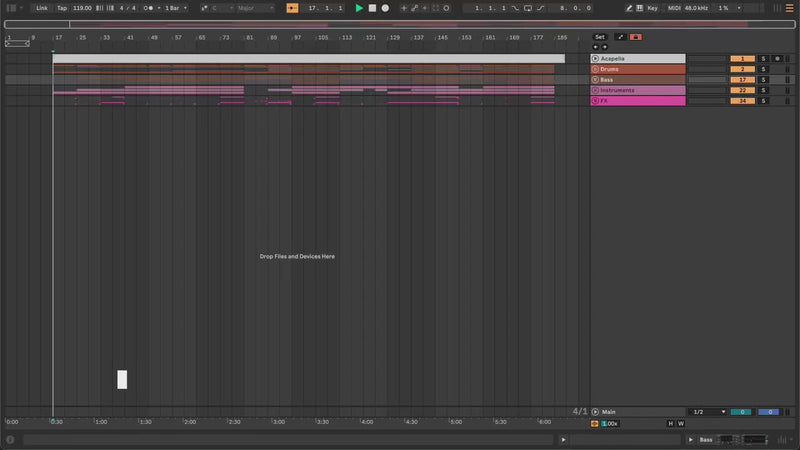Solo the Drums track

762,69
